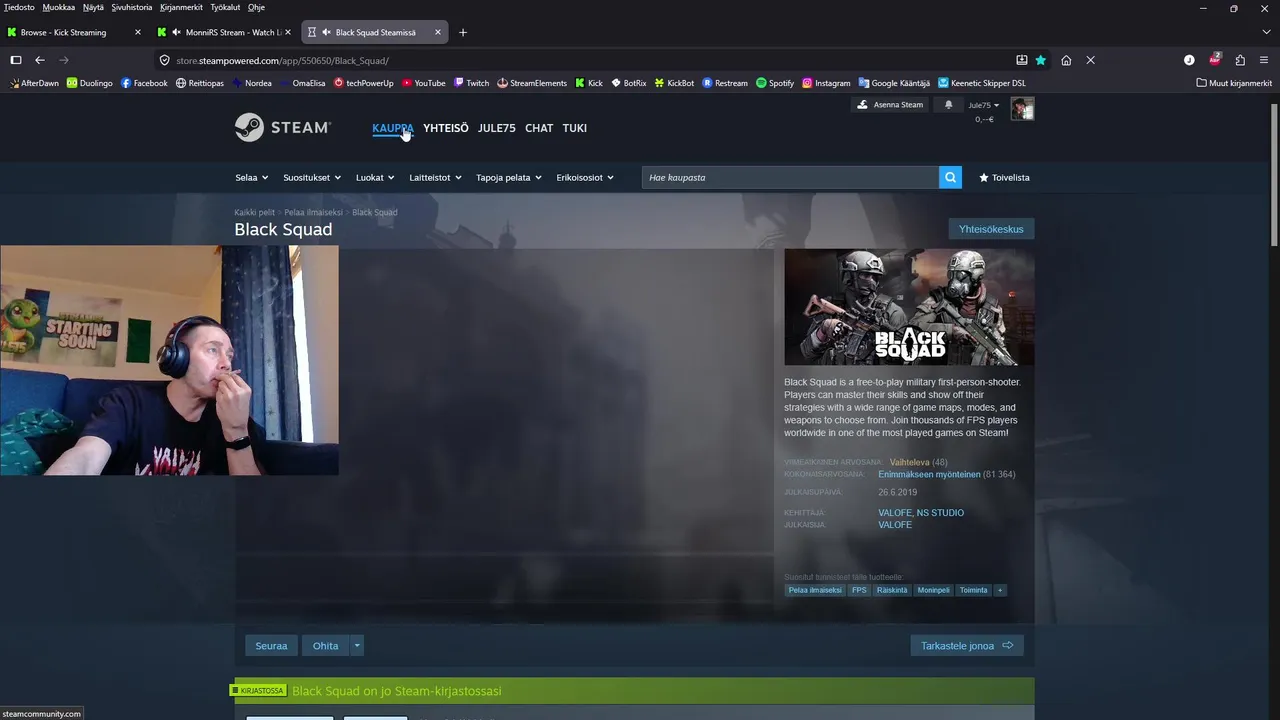This screenshot has width=1280, height=720.
Task: Click the Yhteisökeskus button
Action: coord(991,229)
